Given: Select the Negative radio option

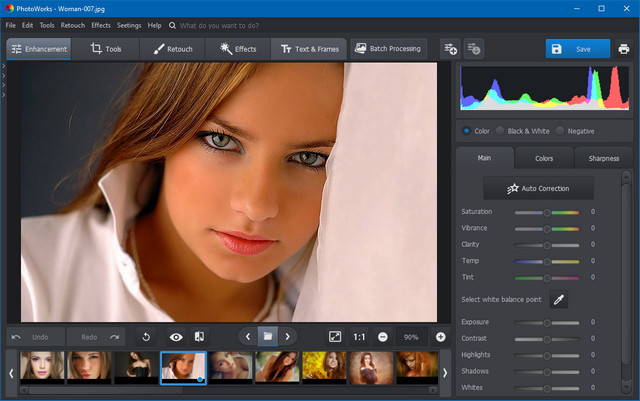Looking at the screenshot, I should pyautogui.click(x=560, y=131).
